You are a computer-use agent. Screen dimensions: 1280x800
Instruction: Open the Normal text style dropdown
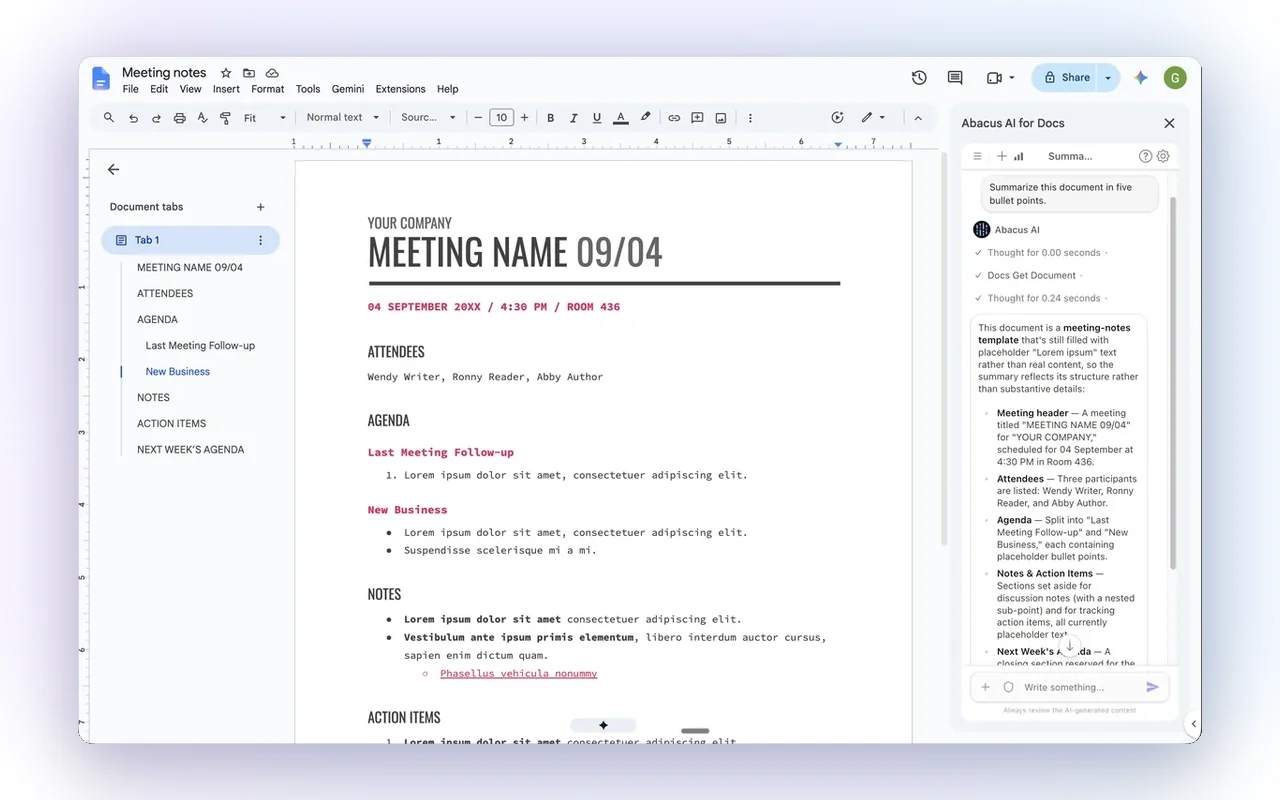coord(341,118)
